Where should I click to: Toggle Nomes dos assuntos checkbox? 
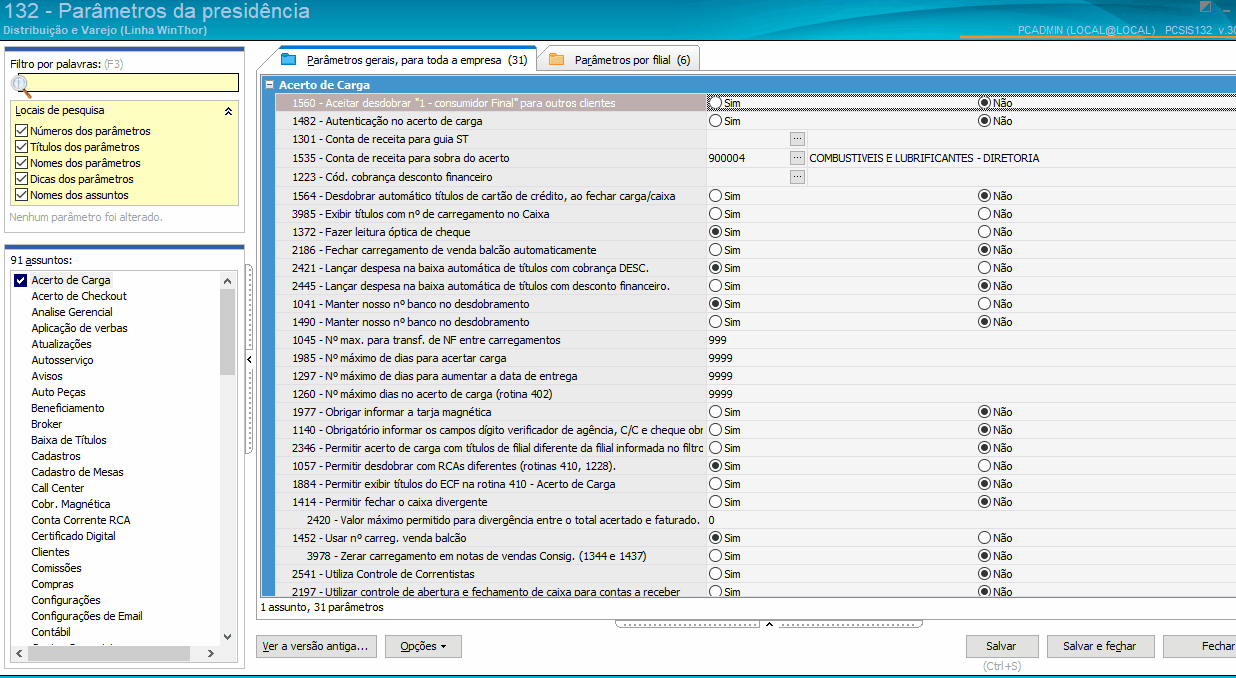[21, 195]
